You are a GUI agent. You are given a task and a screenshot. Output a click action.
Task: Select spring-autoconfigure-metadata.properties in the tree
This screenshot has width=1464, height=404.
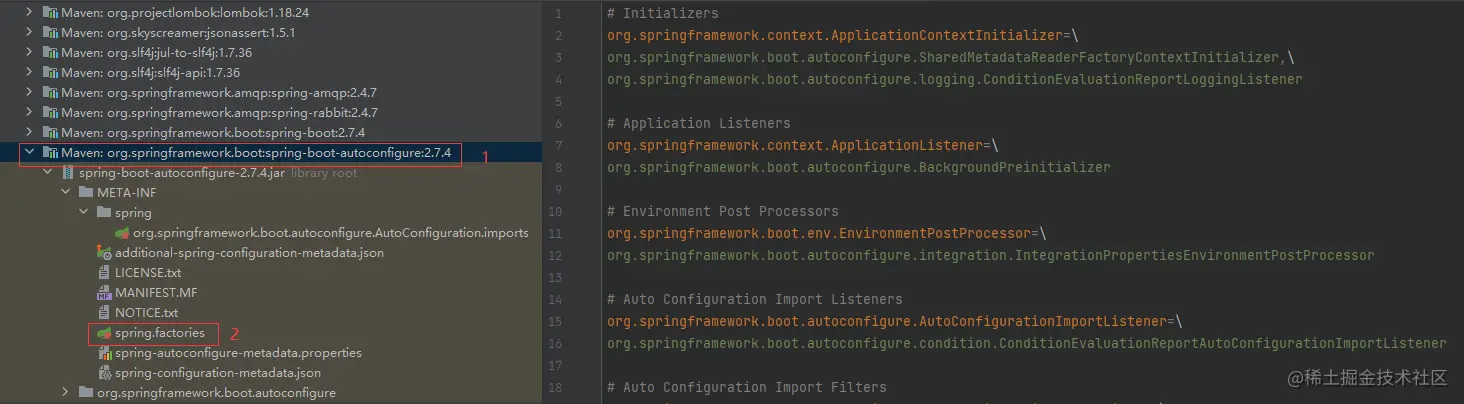point(238,353)
